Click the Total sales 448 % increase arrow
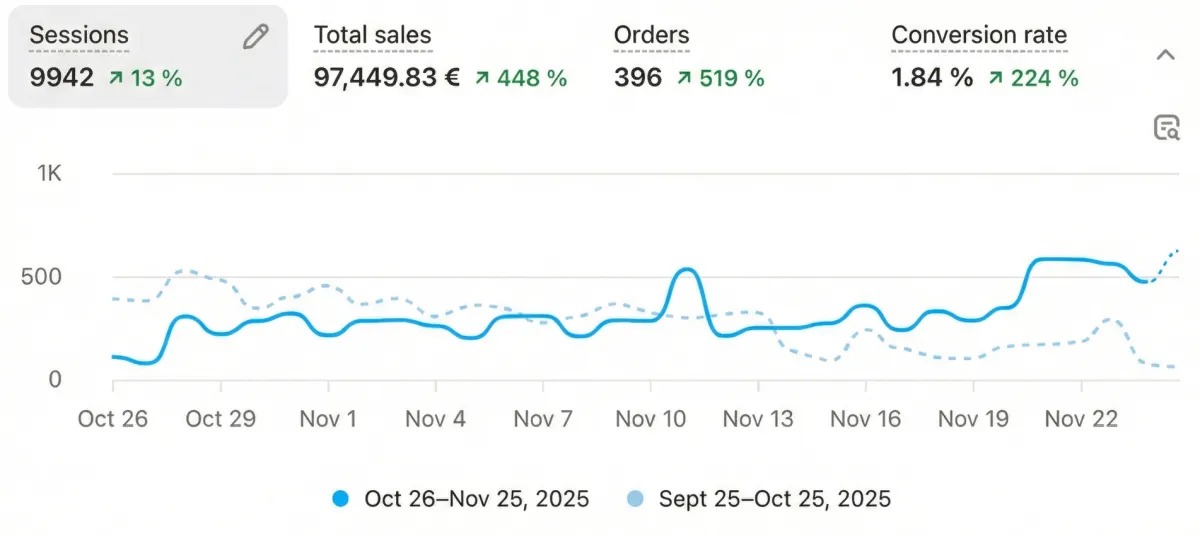The height and width of the screenshot is (536, 1200). pos(484,78)
